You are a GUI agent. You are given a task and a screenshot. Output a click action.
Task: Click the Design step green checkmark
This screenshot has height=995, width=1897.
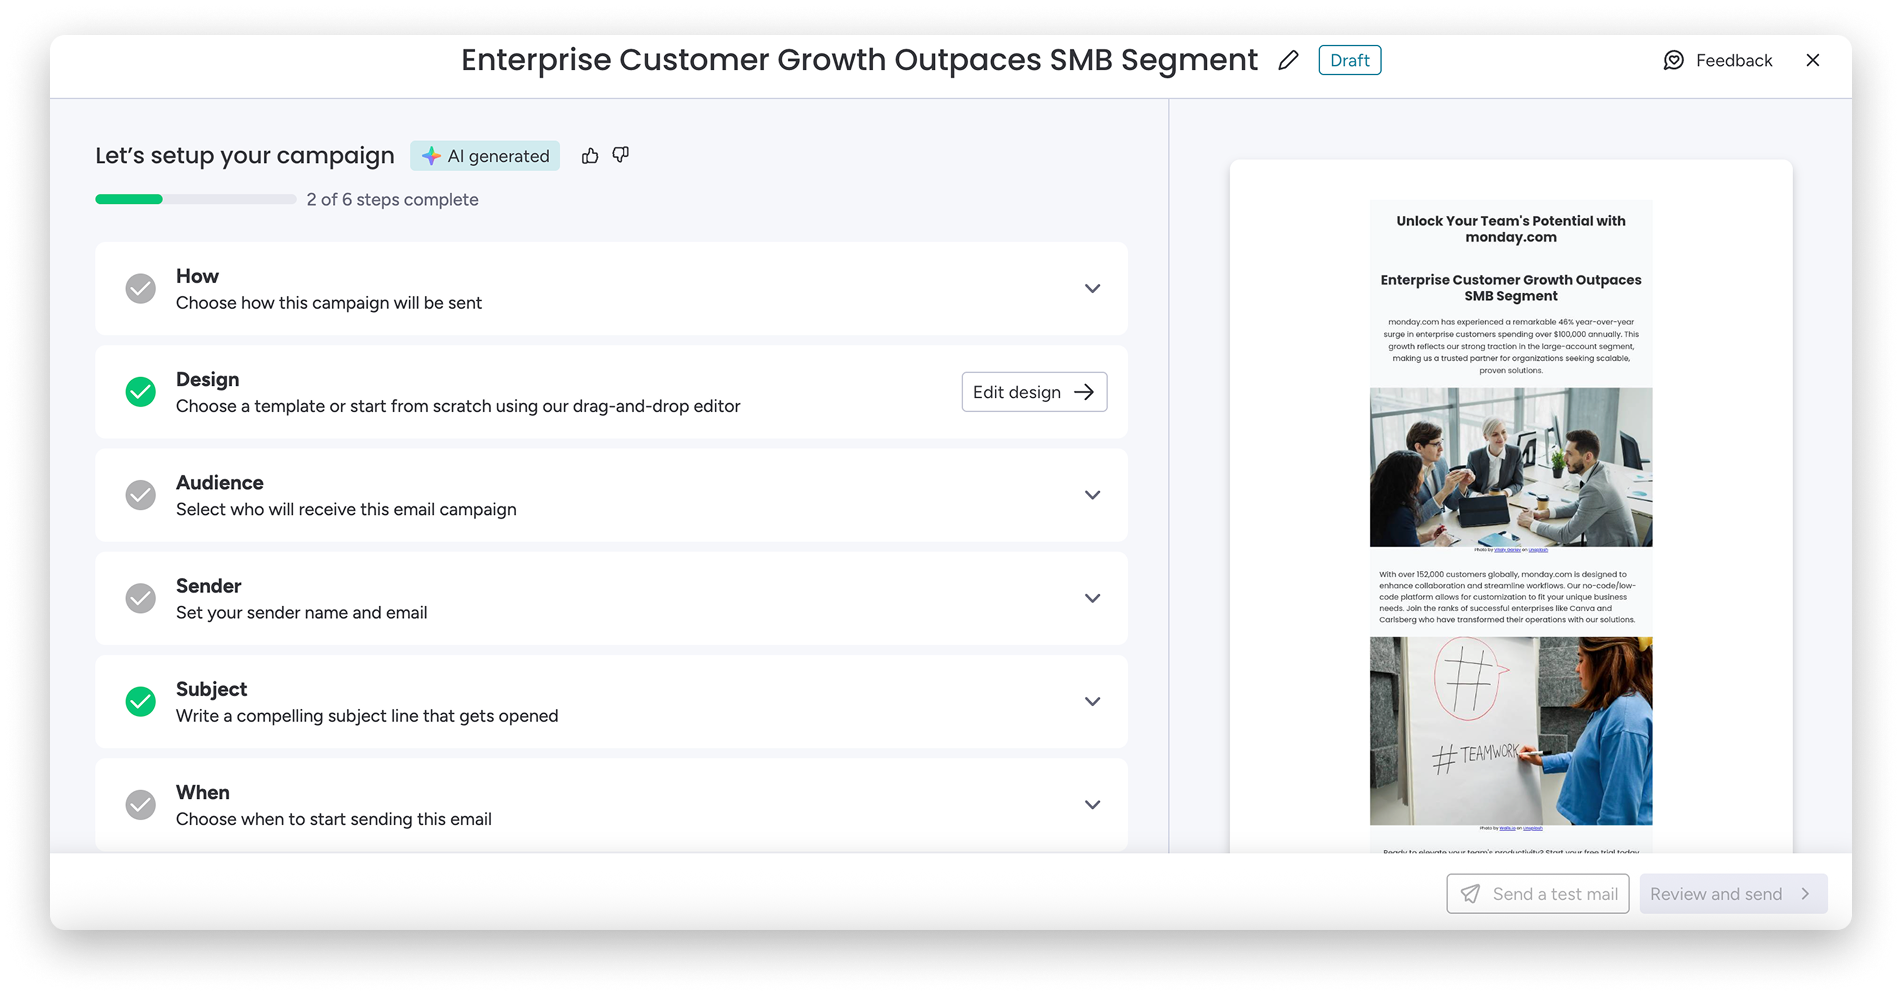pyautogui.click(x=141, y=392)
